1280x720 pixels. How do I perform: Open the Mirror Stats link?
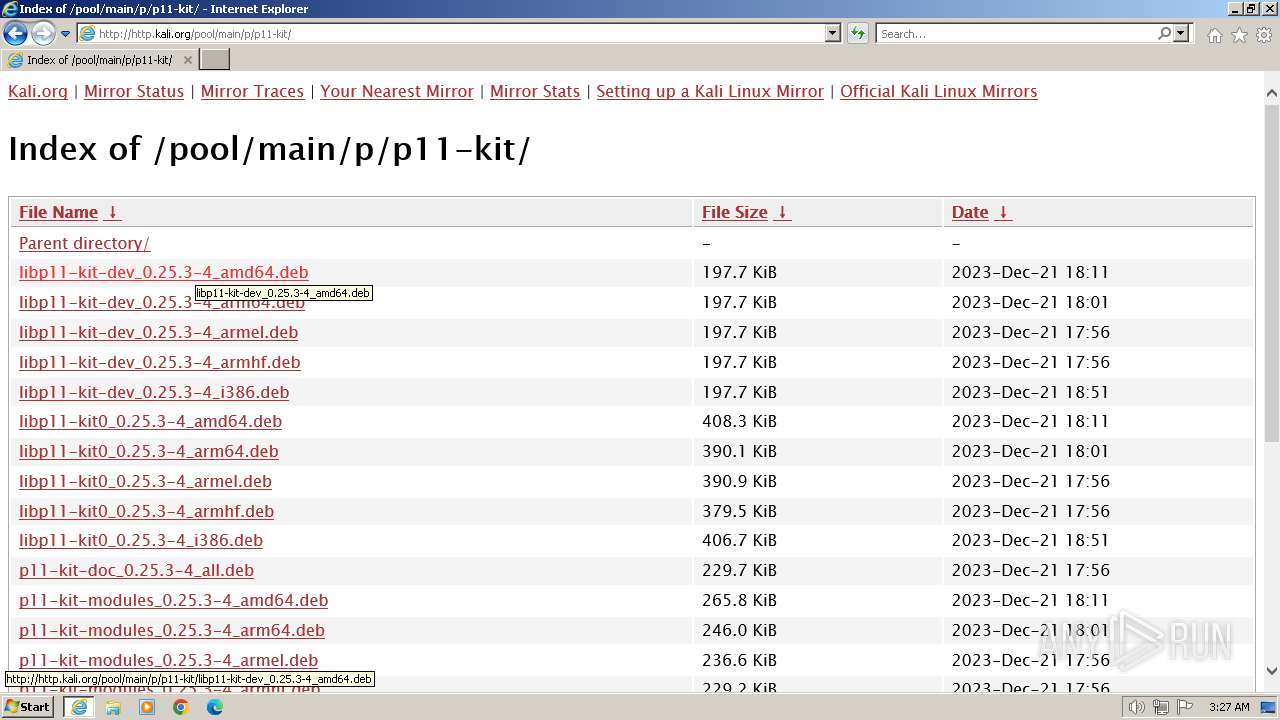[x=535, y=91]
